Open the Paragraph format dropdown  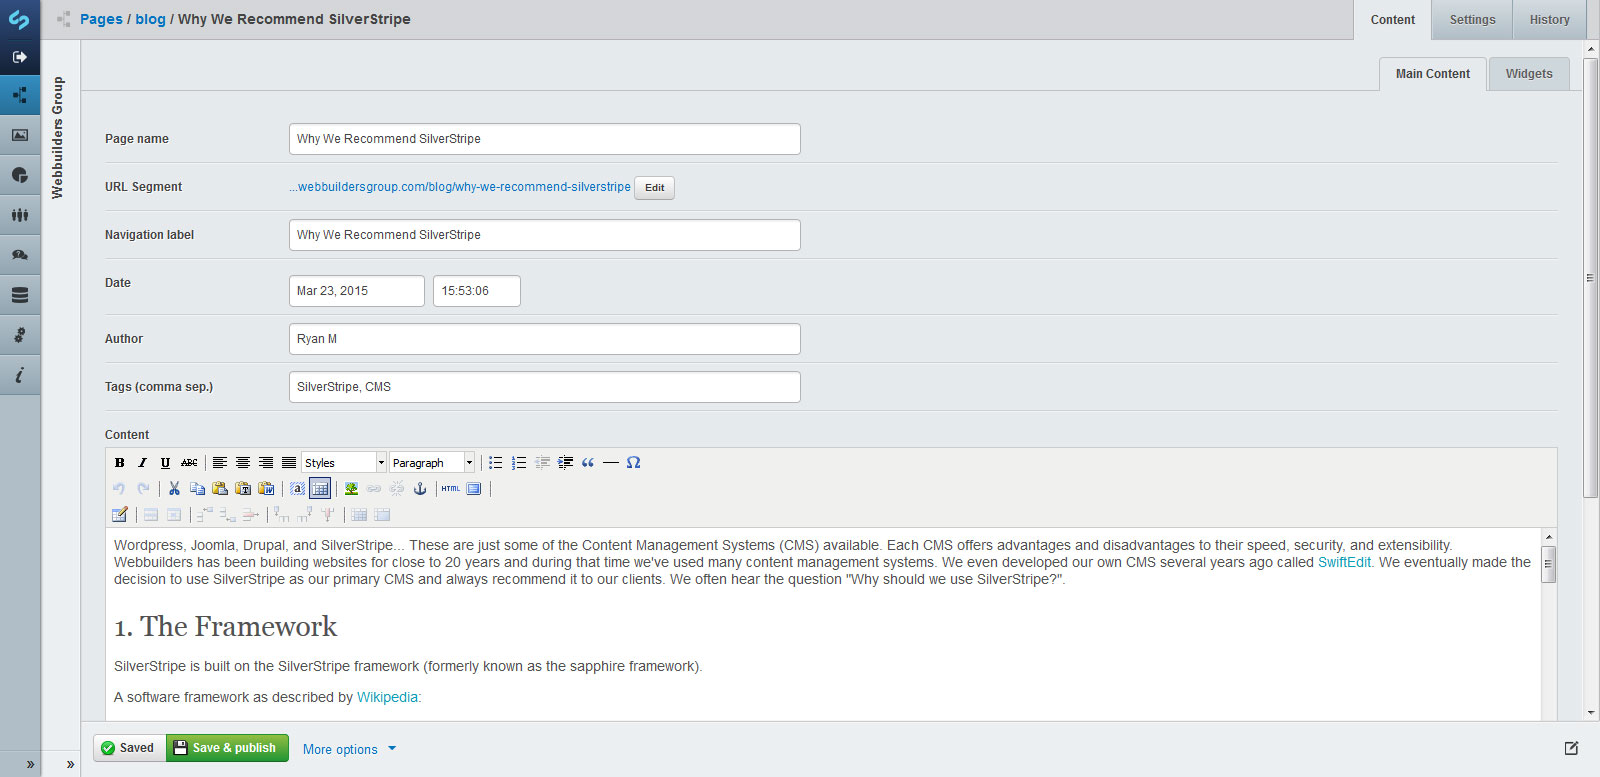tap(432, 462)
